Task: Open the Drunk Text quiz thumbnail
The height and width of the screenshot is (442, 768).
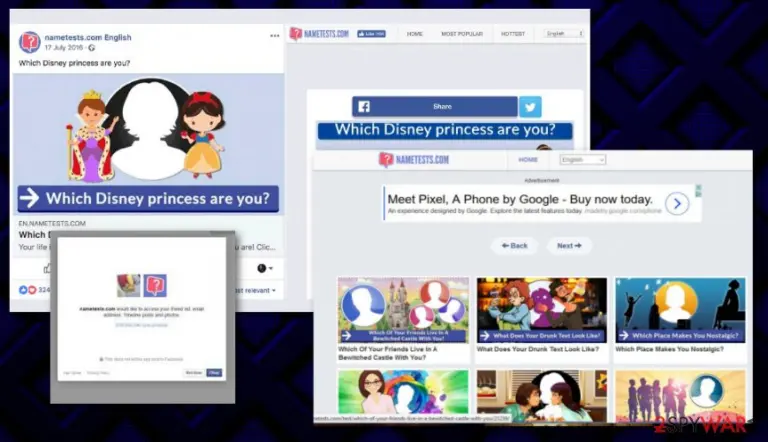Action: point(542,310)
